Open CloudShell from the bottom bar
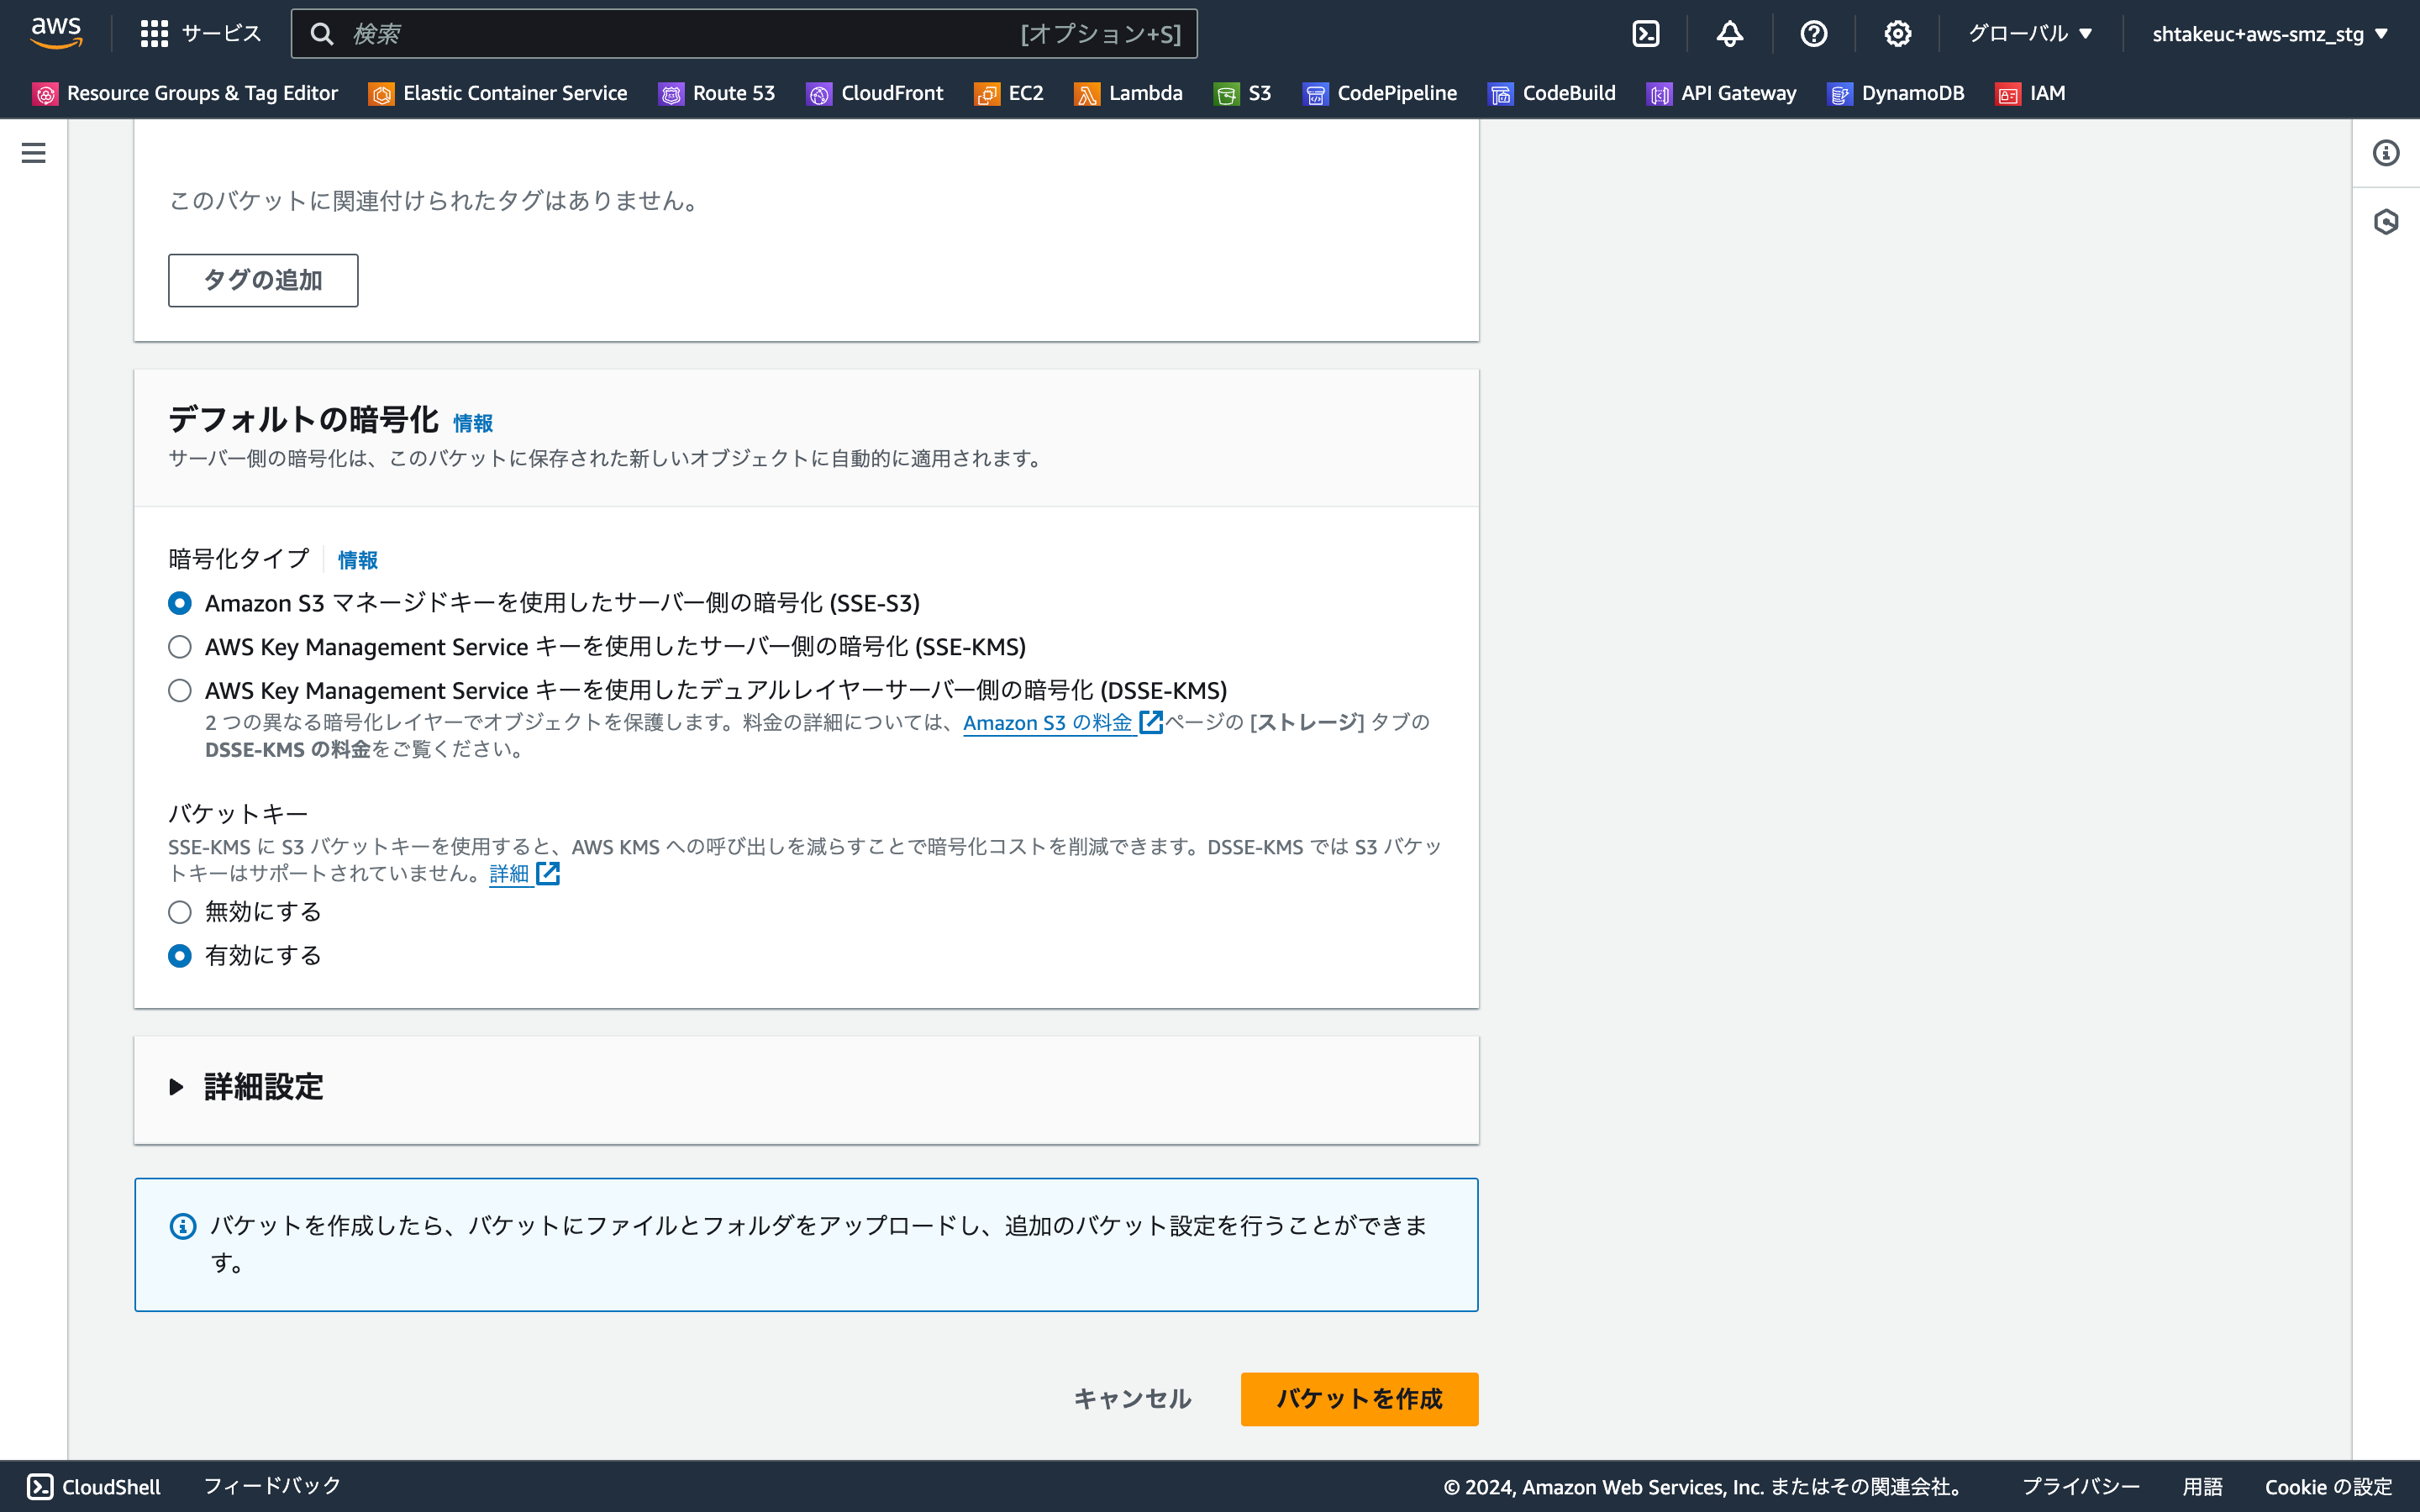 click(x=95, y=1486)
